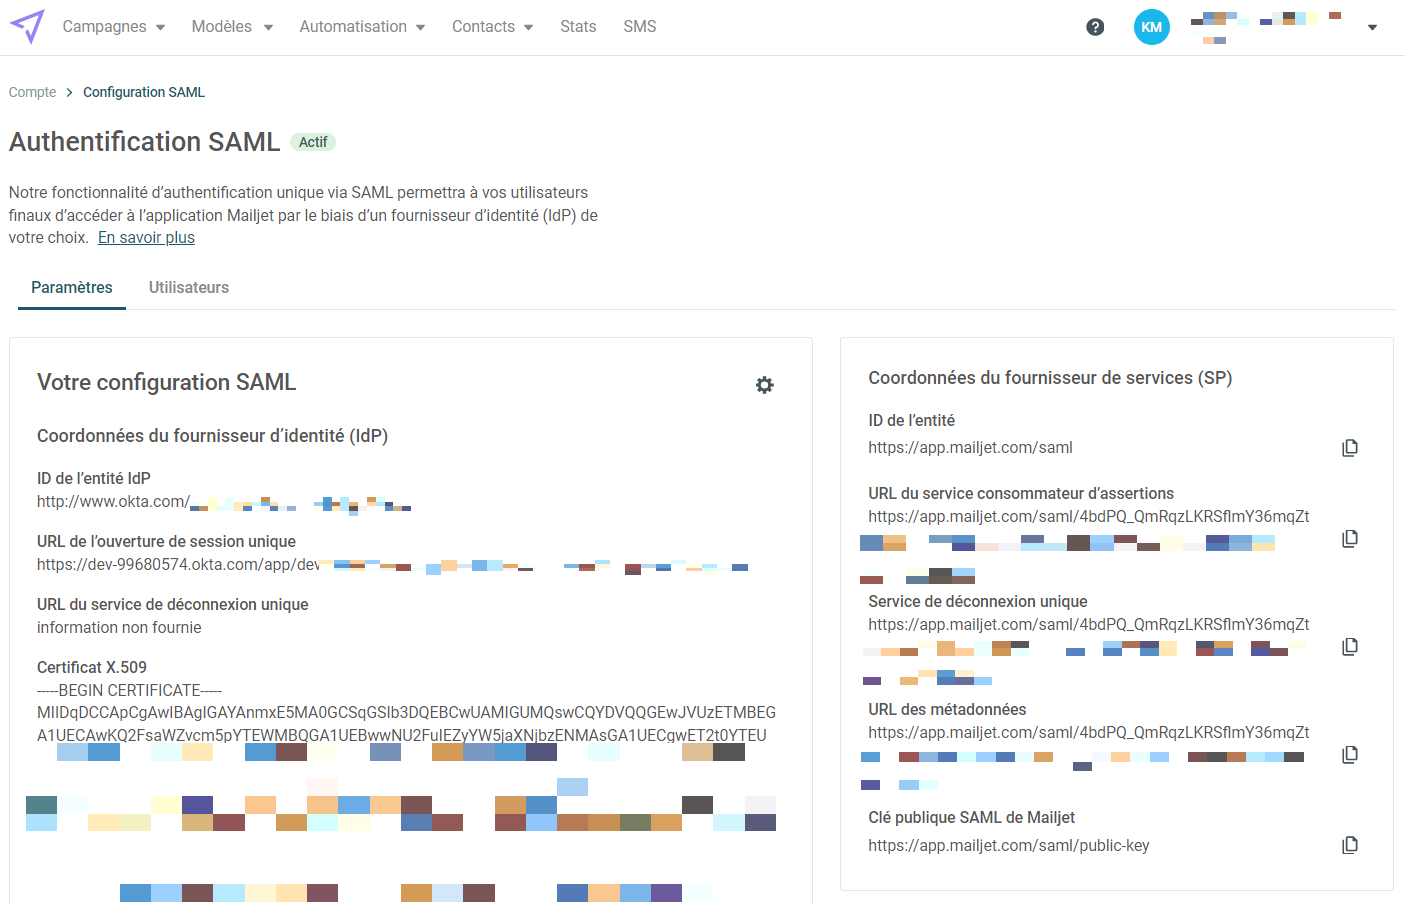Expand the Automatisation menu
Image resolution: width=1405 pixels, height=904 pixels.
[362, 27]
